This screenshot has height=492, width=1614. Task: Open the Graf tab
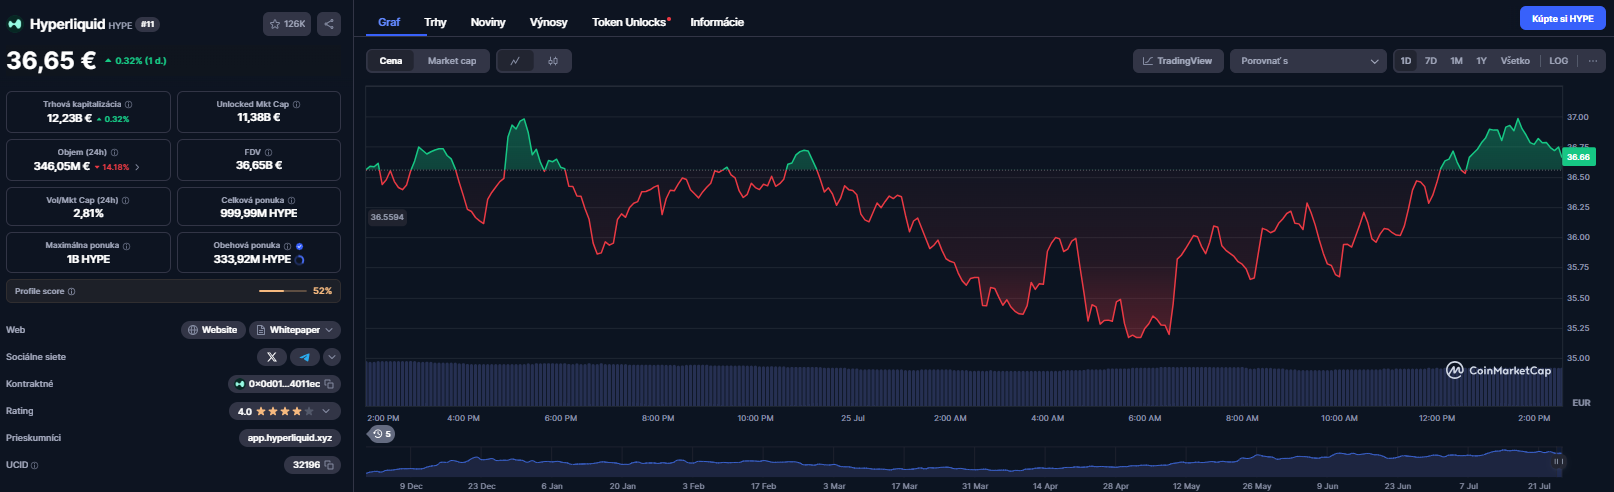tap(389, 22)
